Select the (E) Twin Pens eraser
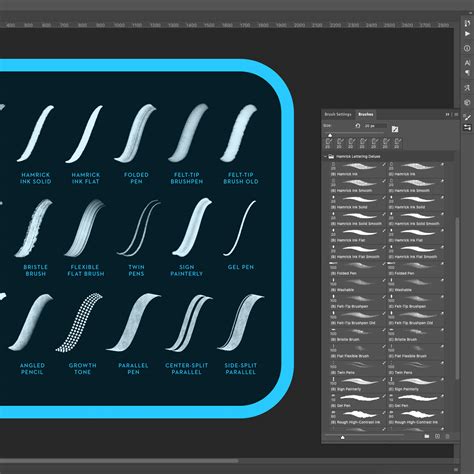 [x=416, y=367]
